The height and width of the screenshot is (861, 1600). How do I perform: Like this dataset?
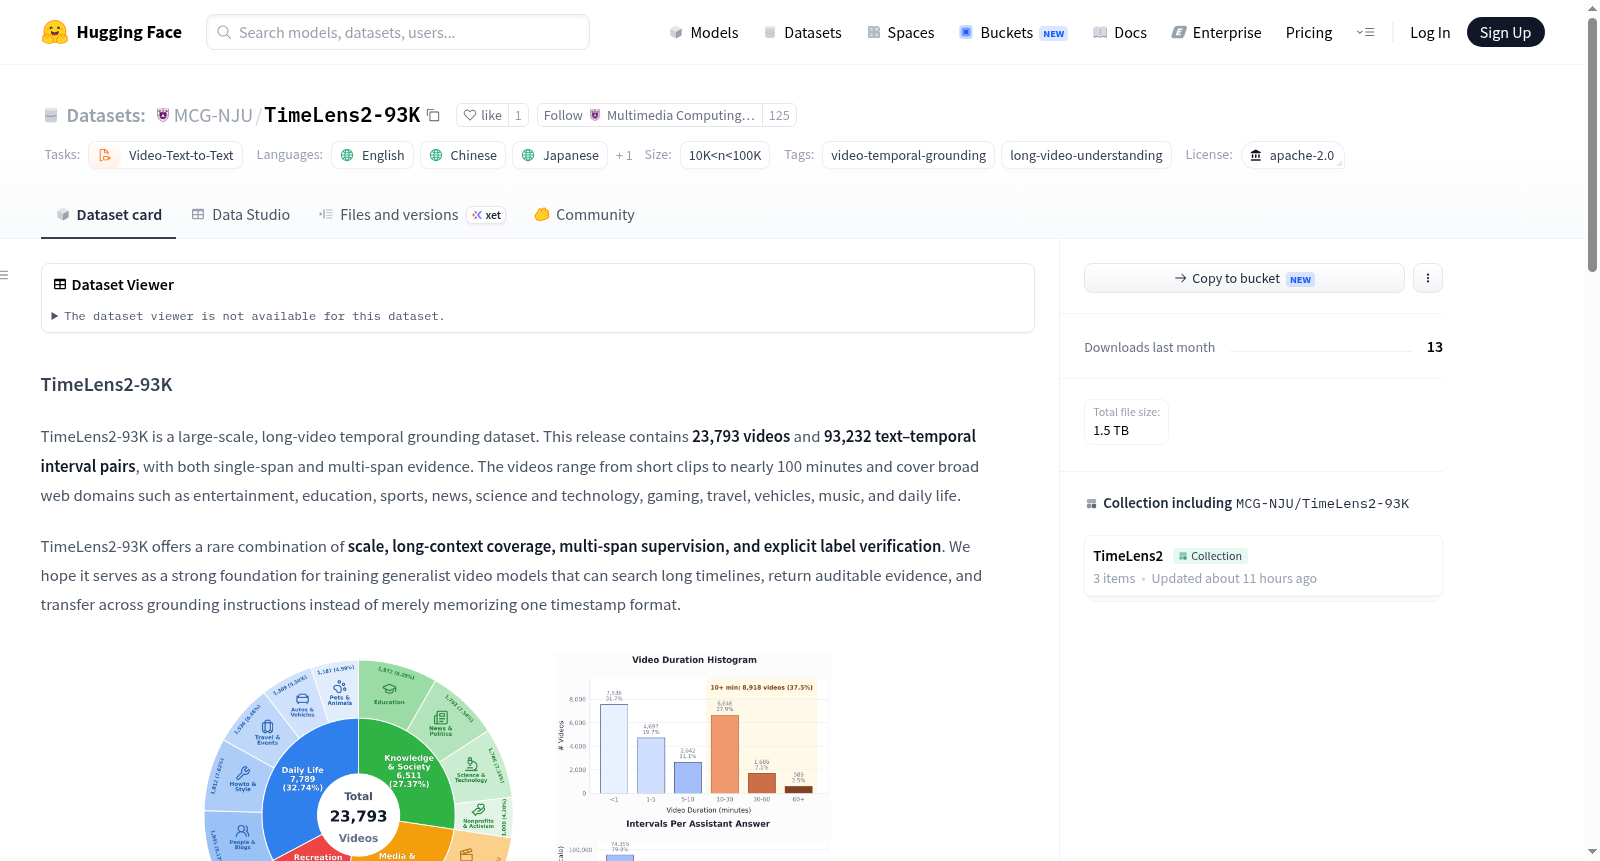coord(483,115)
